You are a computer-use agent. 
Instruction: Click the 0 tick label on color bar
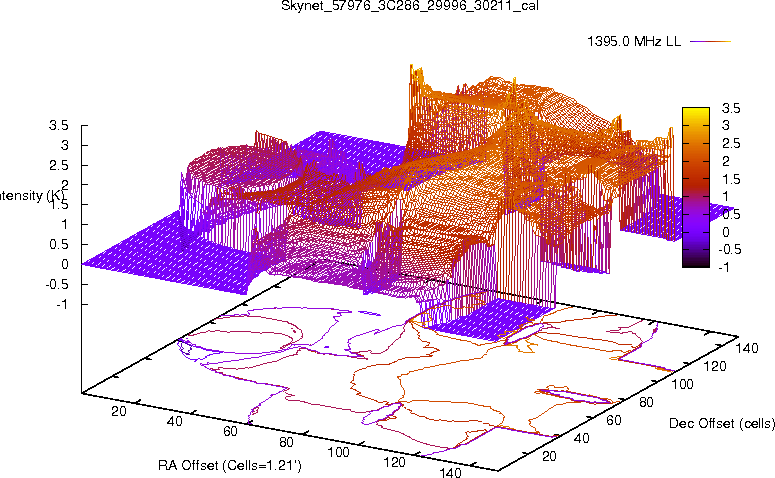point(726,232)
